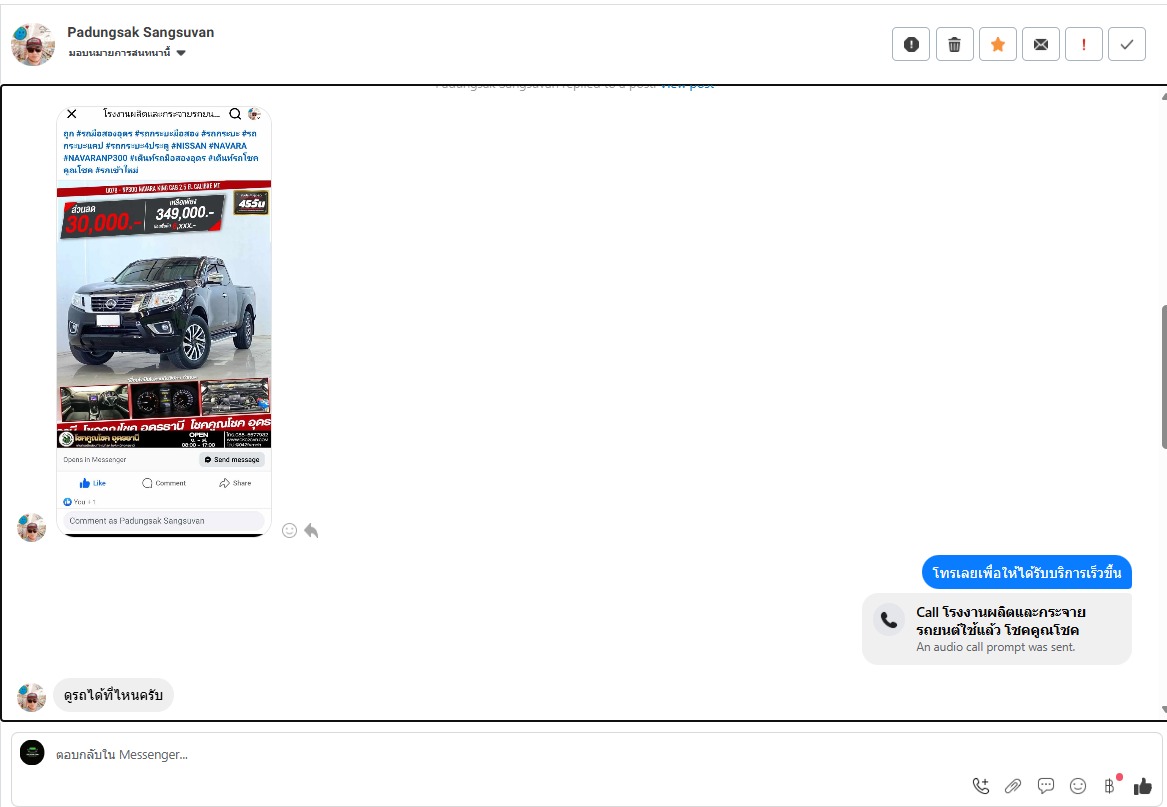React to the car post message with emoji
The width and height of the screenshot is (1167, 807).
tap(290, 530)
